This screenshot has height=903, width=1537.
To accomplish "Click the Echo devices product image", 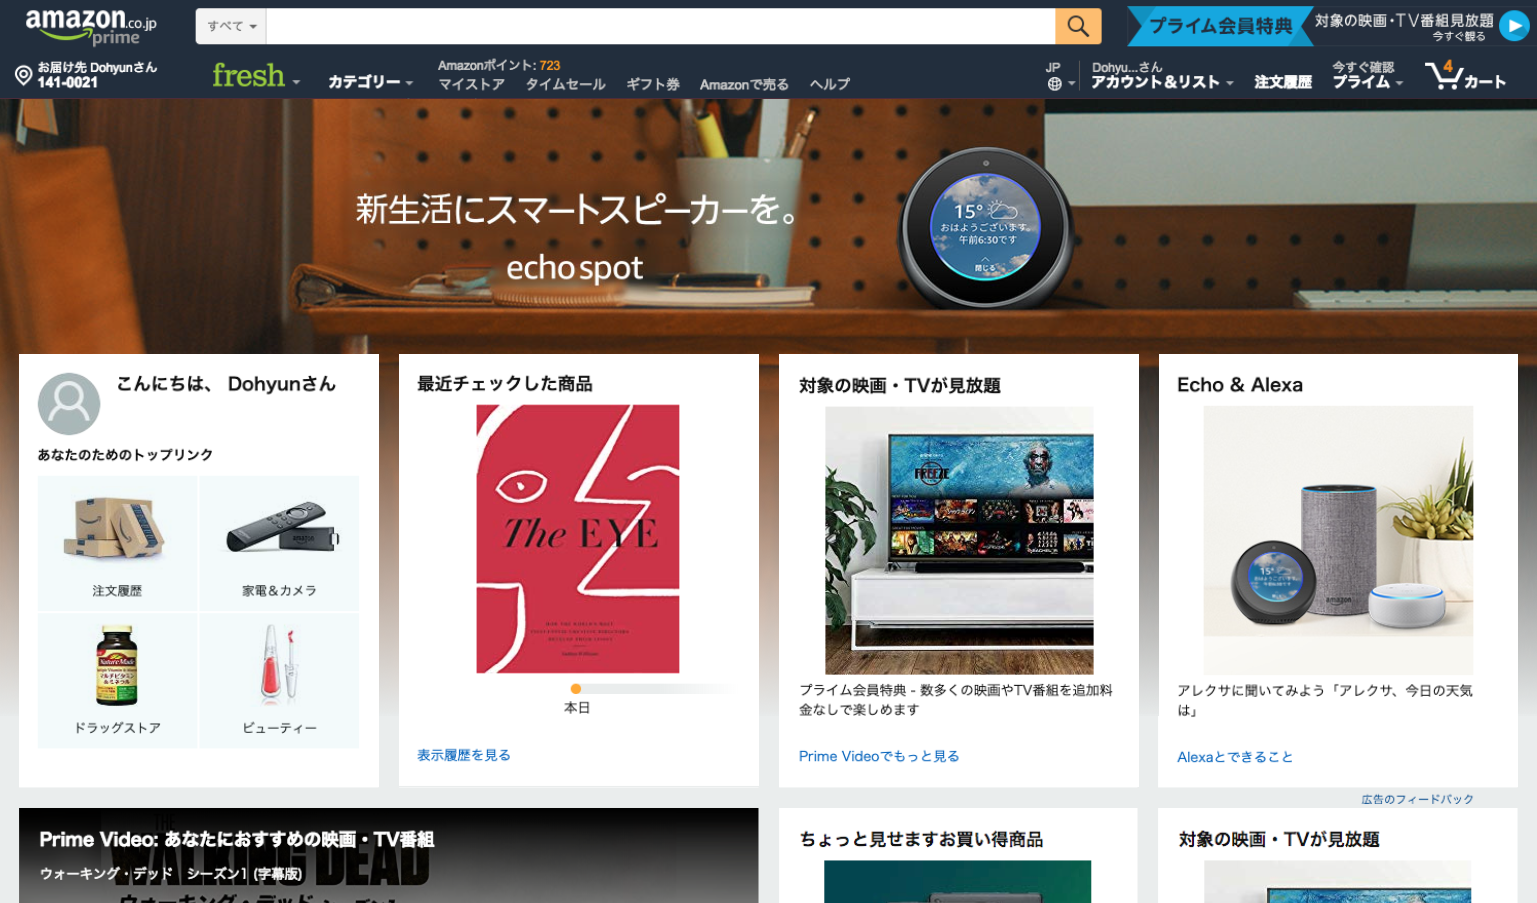I will click(1338, 540).
